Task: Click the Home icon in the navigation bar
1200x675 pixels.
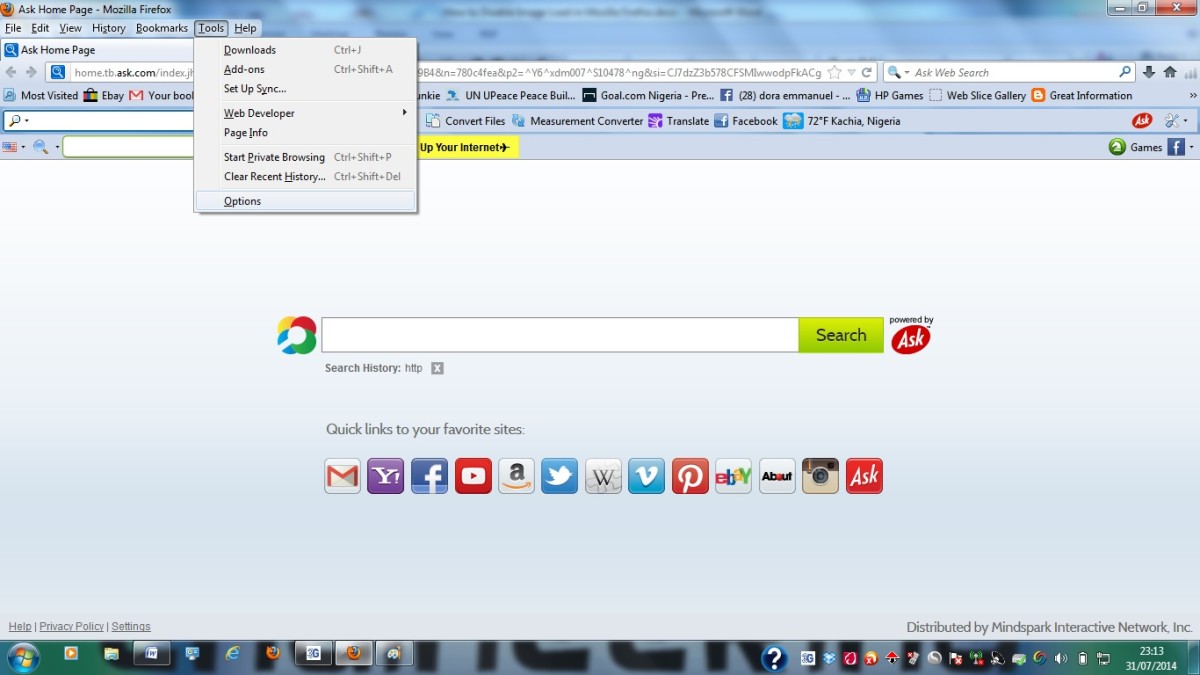Action: pyautogui.click(x=1169, y=72)
